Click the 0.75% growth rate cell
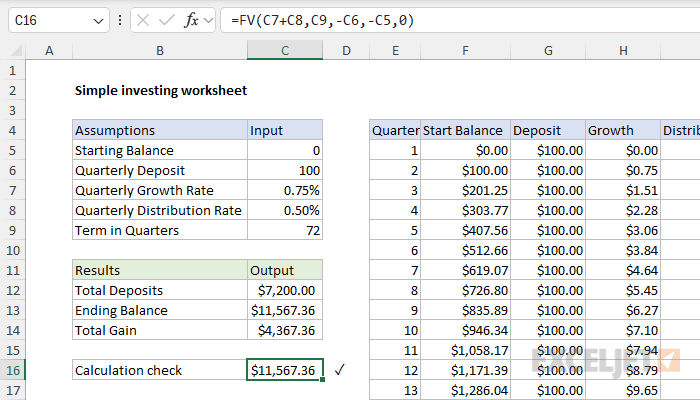Viewport: 700px width, 400px height. coord(285,191)
